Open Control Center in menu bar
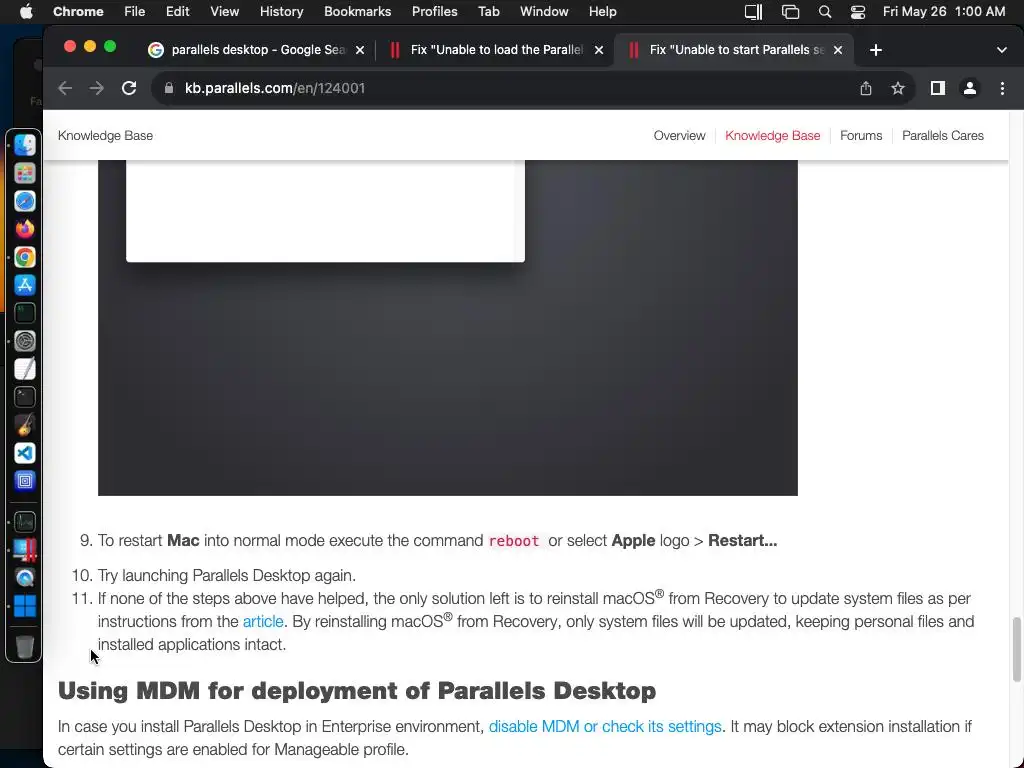The height and width of the screenshot is (768, 1024). pyautogui.click(x=857, y=12)
